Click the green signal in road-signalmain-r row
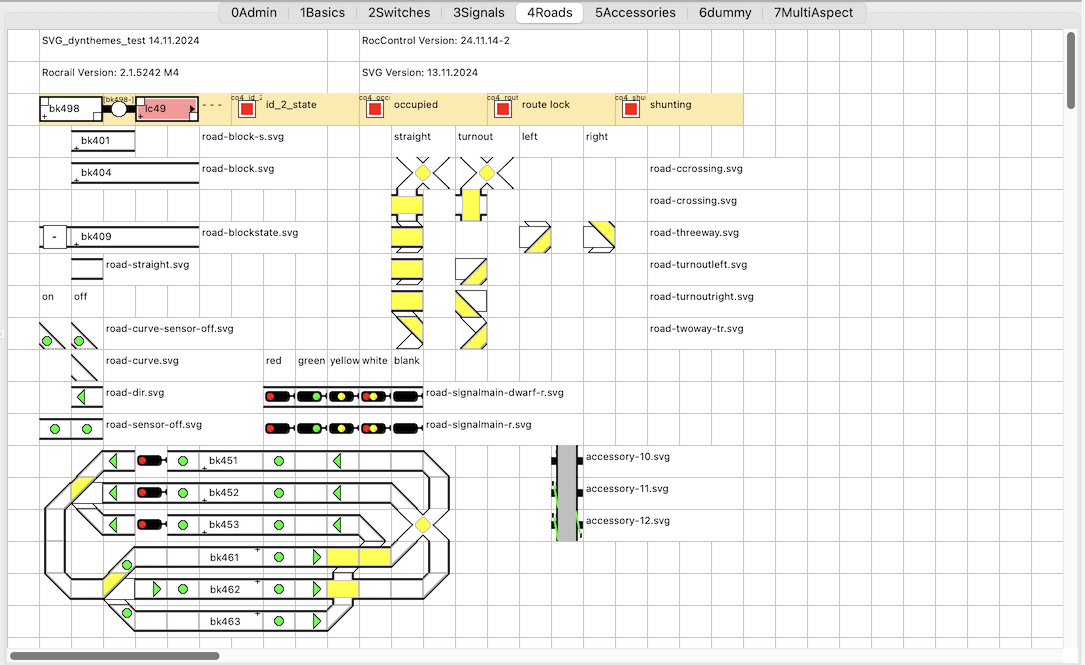This screenshot has height=665, width=1085. pos(310,429)
